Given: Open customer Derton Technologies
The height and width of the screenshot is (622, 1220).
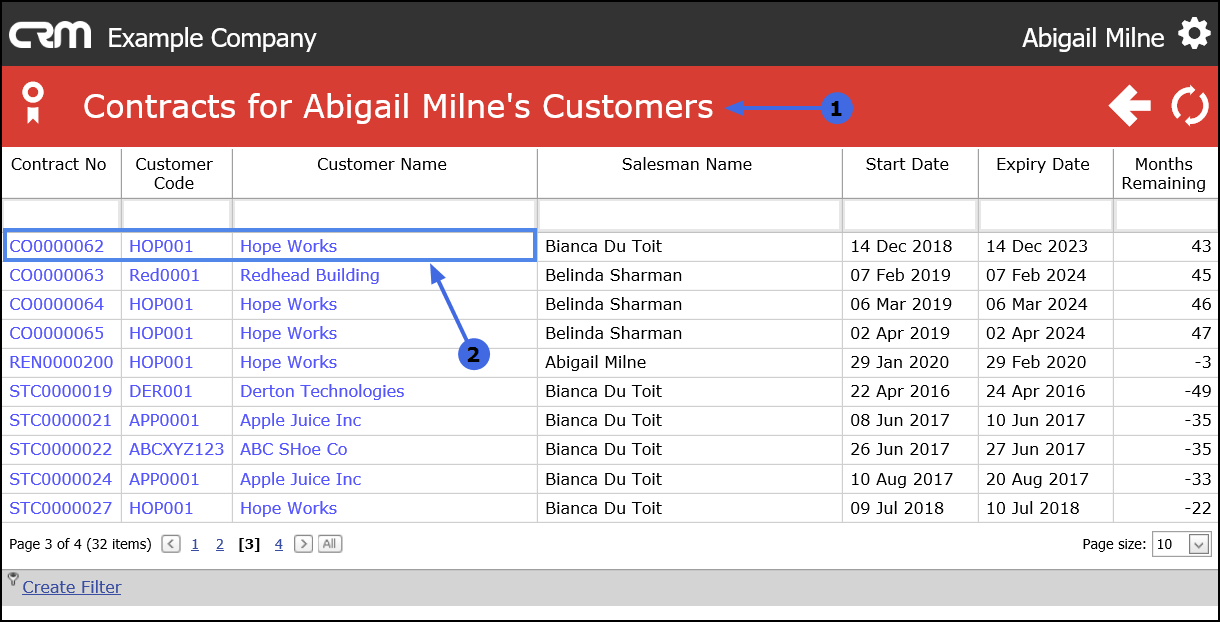Looking at the screenshot, I should pyautogui.click(x=322, y=391).
